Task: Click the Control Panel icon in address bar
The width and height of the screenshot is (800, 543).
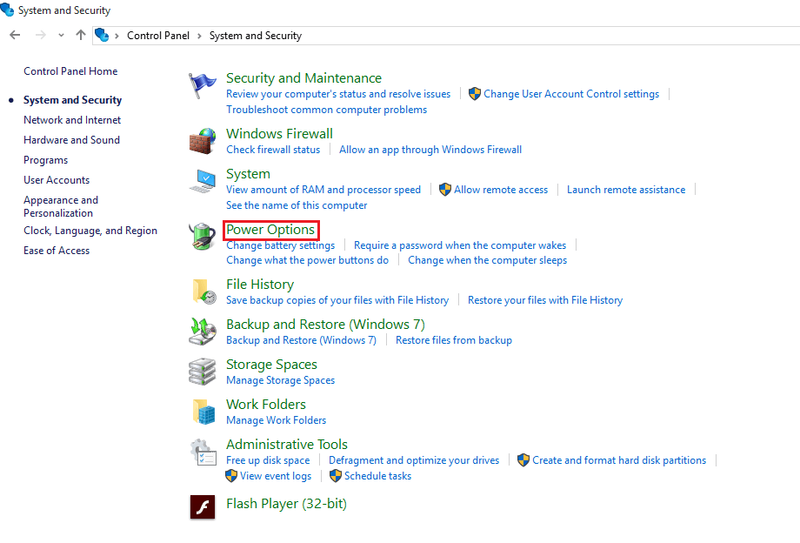Action: (x=102, y=35)
